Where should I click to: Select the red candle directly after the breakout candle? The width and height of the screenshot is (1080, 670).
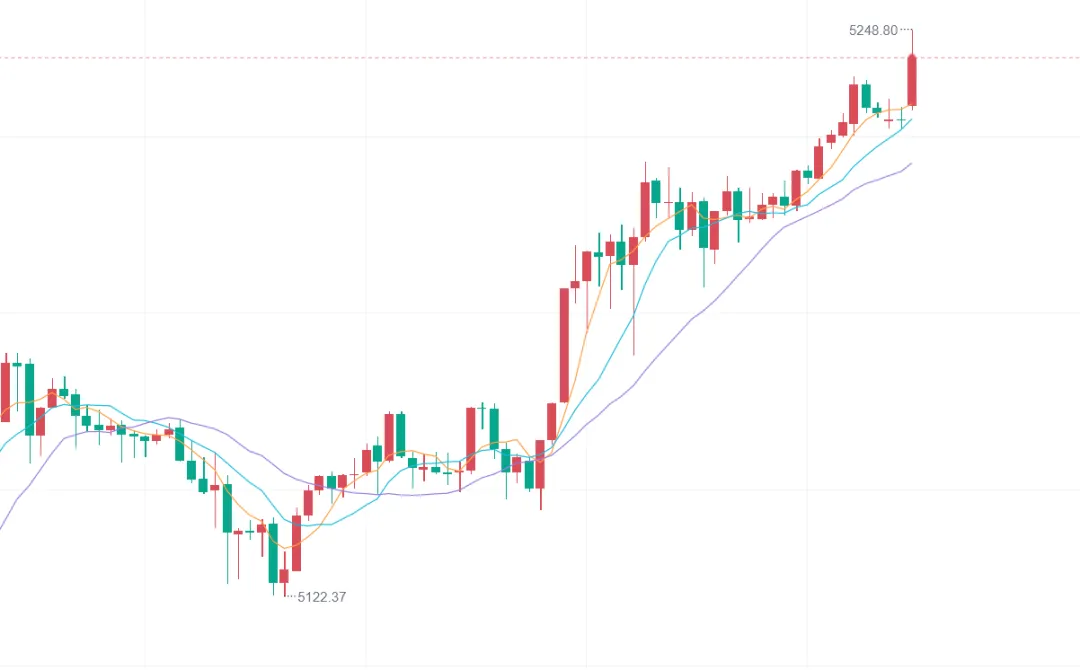(575, 285)
